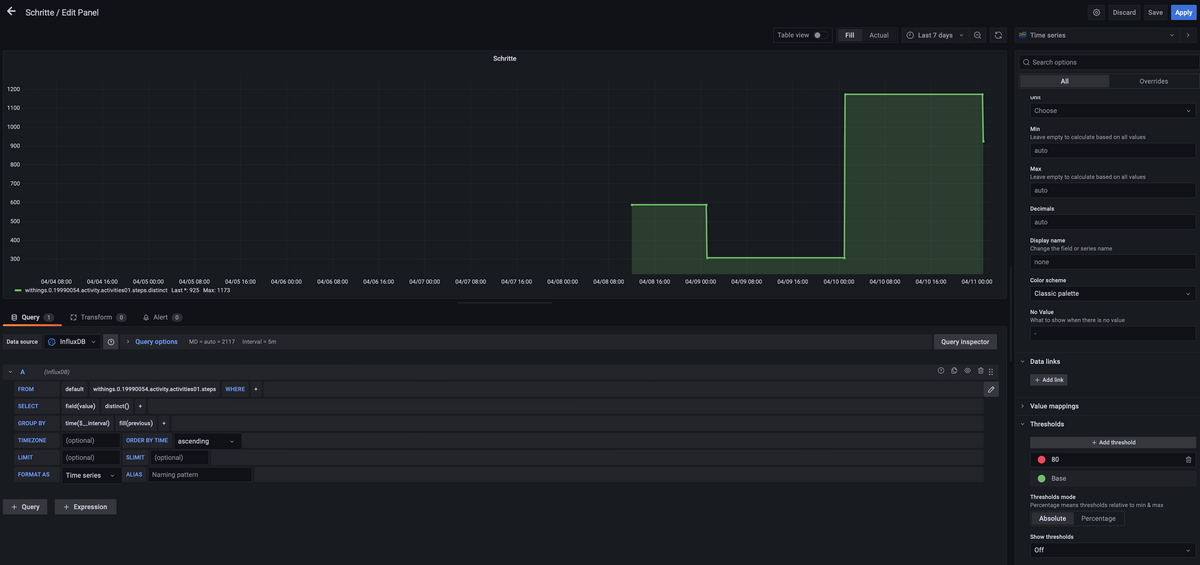Open dashboard settings gear icon
The image size is (1200, 565).
tap(1096, 12)
